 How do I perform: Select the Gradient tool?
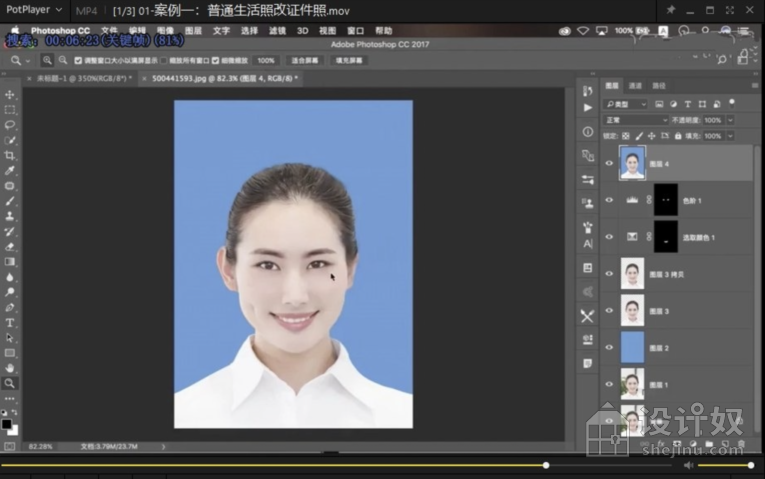pos(9,262)
